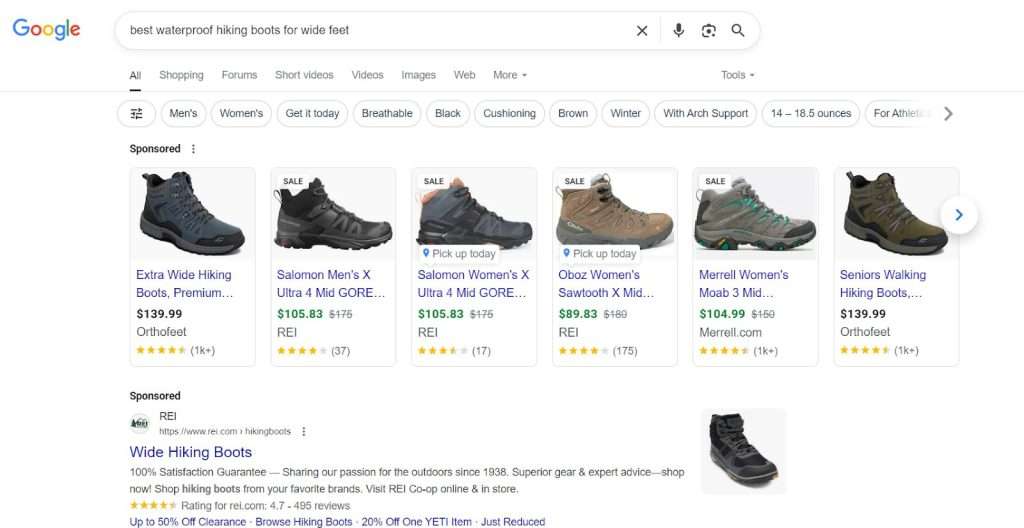This screenshot has height=528, width=1024.
Task: Go to Google homepage via logo
Action: point(46,29)
